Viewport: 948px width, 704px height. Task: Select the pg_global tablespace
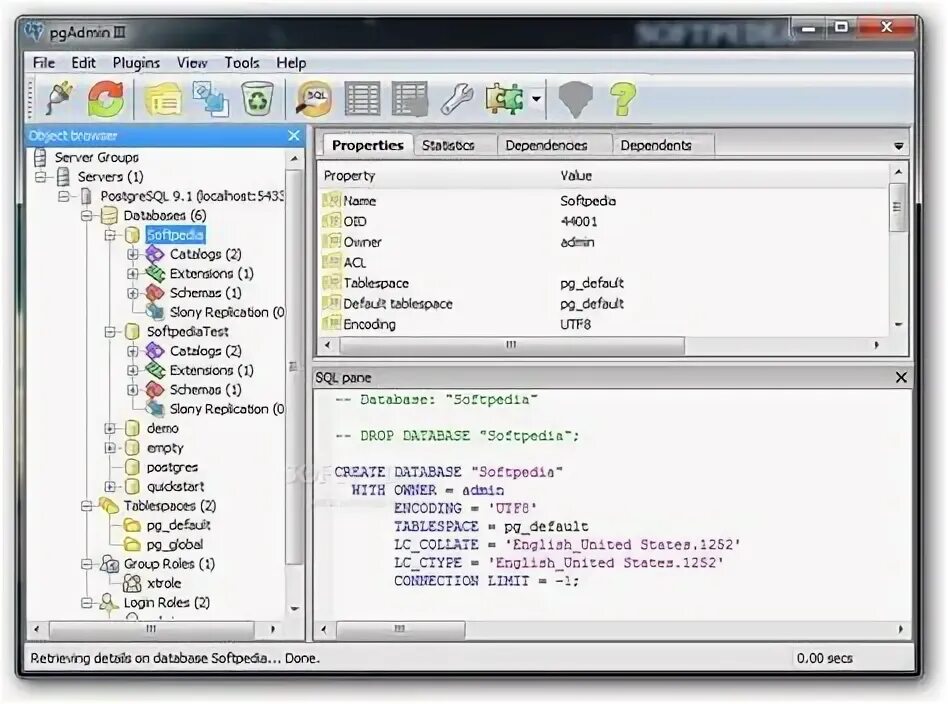tap(174, 544)
